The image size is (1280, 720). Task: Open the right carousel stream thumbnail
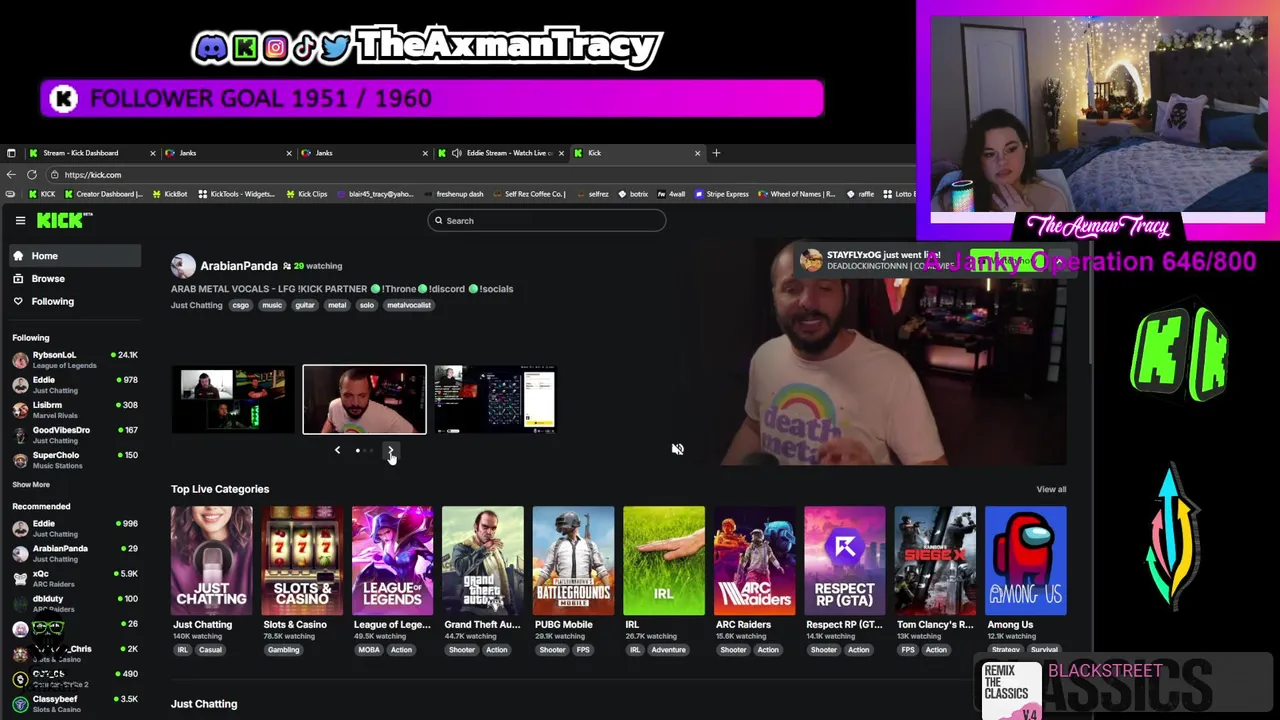tap(495, 400)
